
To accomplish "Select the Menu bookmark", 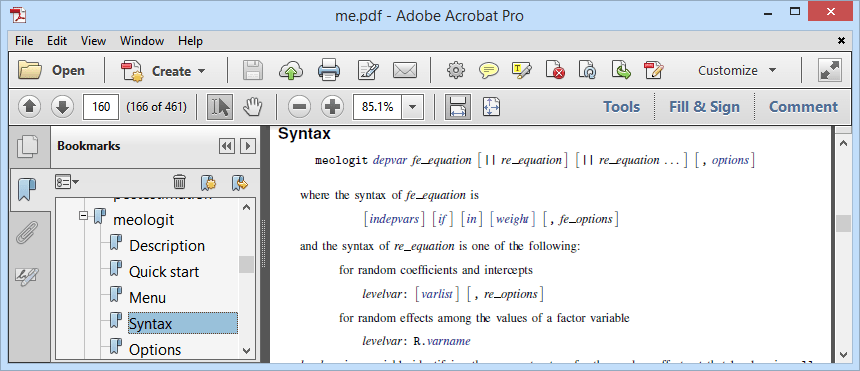I will [147, 298].
